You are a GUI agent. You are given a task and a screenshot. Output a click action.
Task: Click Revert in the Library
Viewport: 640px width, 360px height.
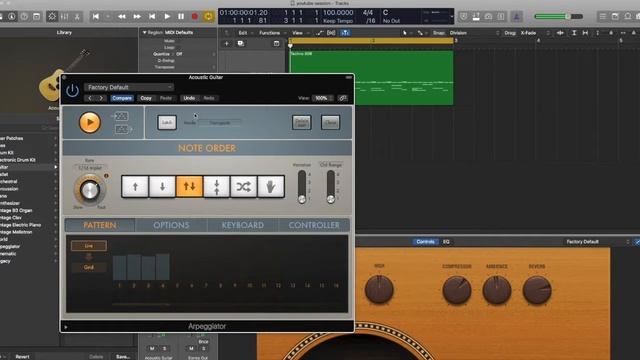click(22, 356)
